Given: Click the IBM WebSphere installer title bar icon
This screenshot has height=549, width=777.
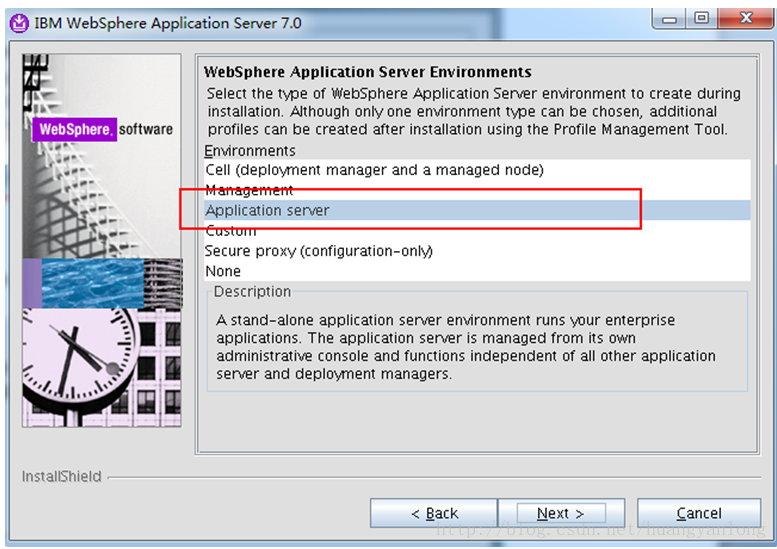Looking at the screenshot, I should [x=19, y=23].
